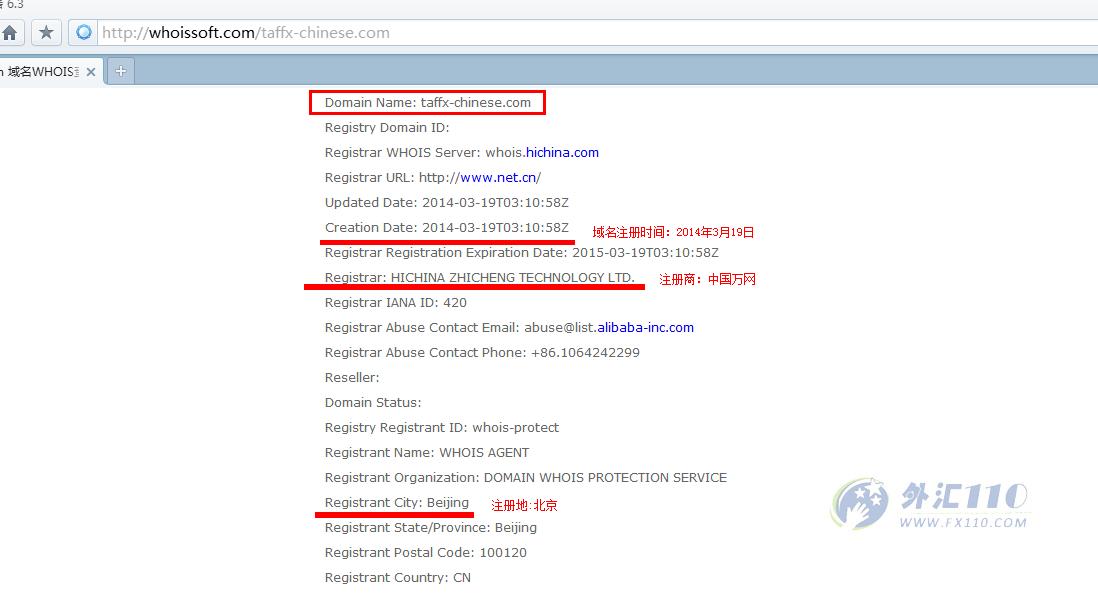Click Registrar: HICHINA ZHICHENG TECHNOLOGY LTD. line
Screen dimensions: 1098x594
click(x=480, y=278)
